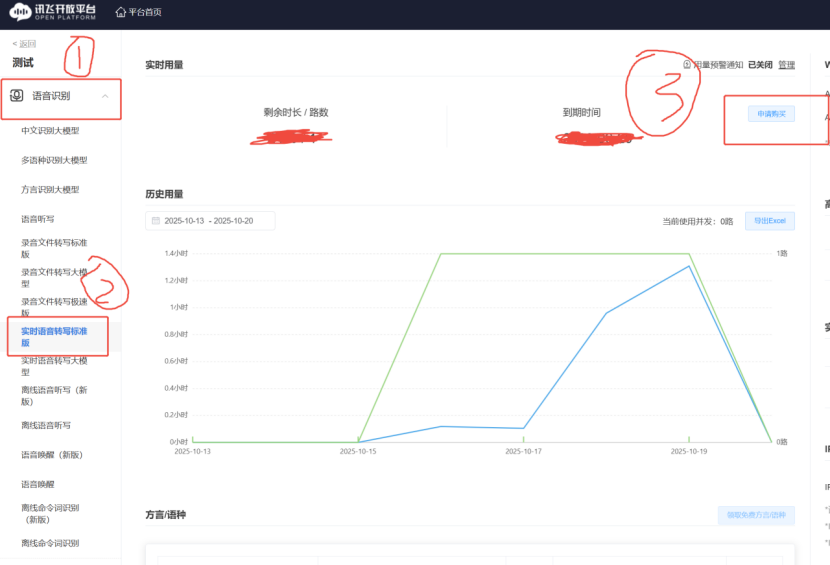Click the chart data point at 2025-10-19
Image resolution: width=830 pixels, height=565 pixels.
pos(688,266)
